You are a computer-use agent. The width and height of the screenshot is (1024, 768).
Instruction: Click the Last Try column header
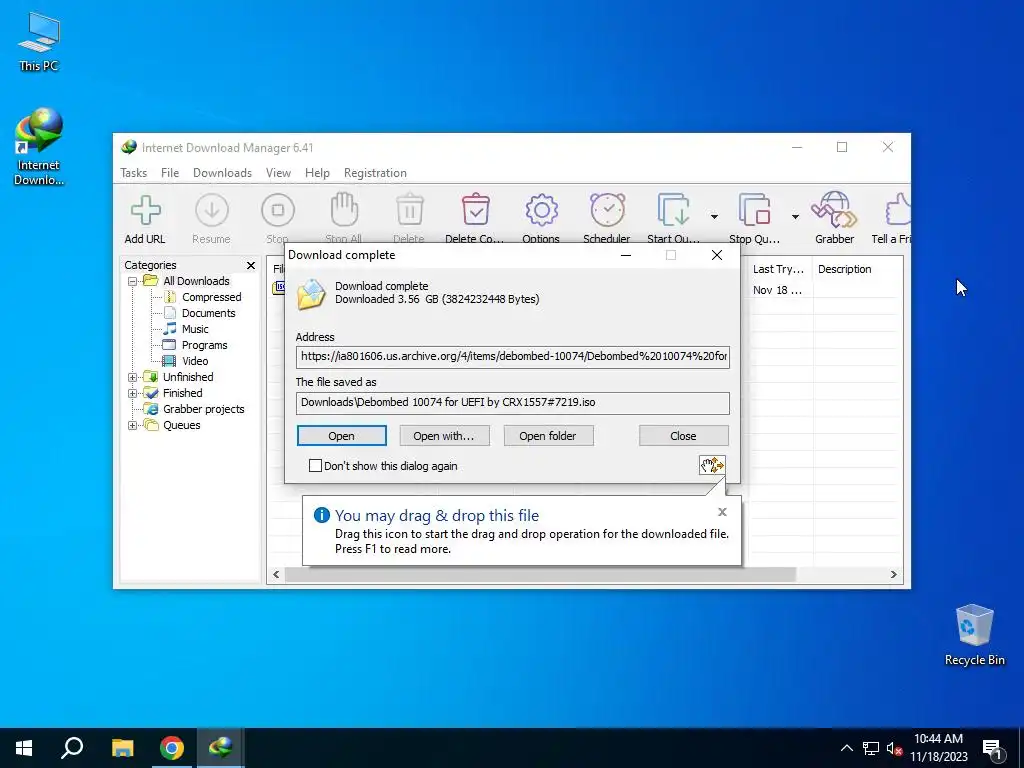tap(778, 269)
